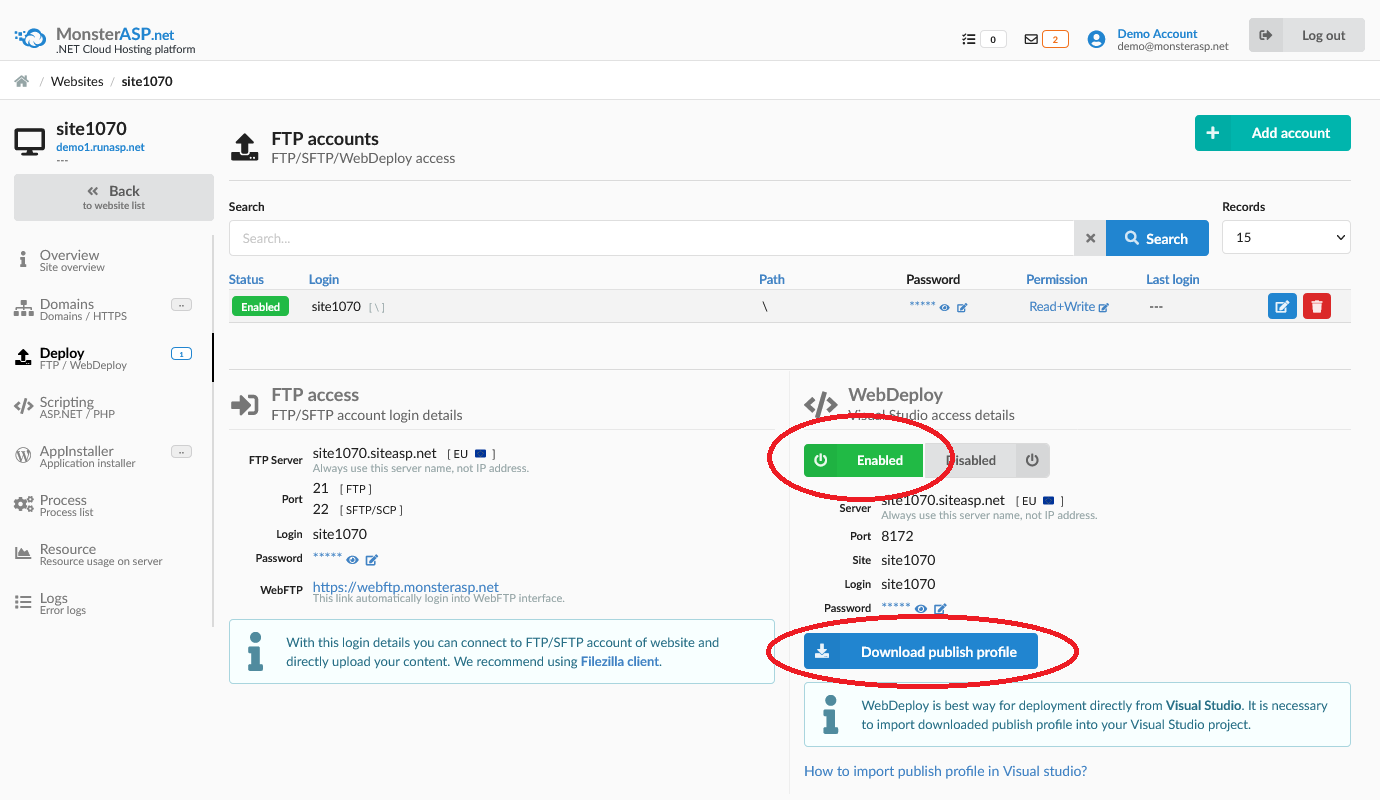Click site1070 login in accounts table
Viewport: 1380px width, 800px height.
point(336,307)
